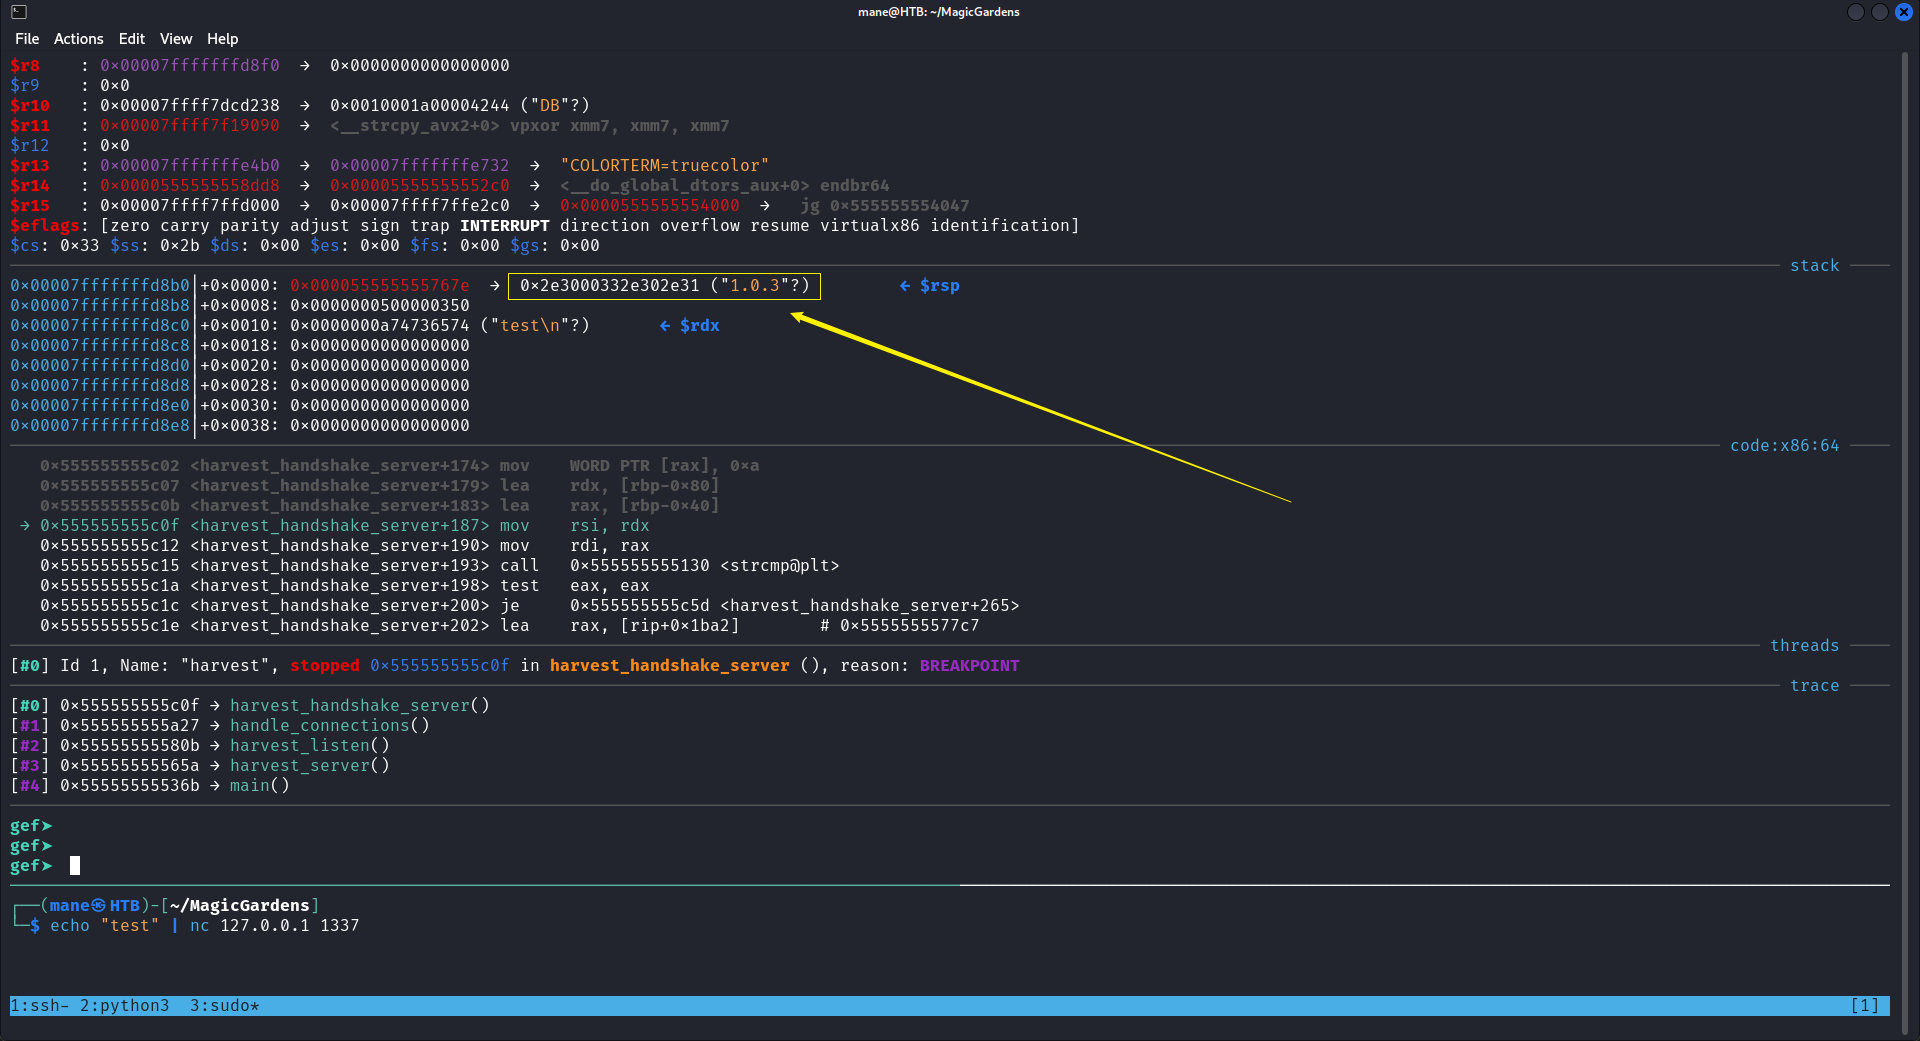Click the terminal icon in title bar

click(19, 12)
